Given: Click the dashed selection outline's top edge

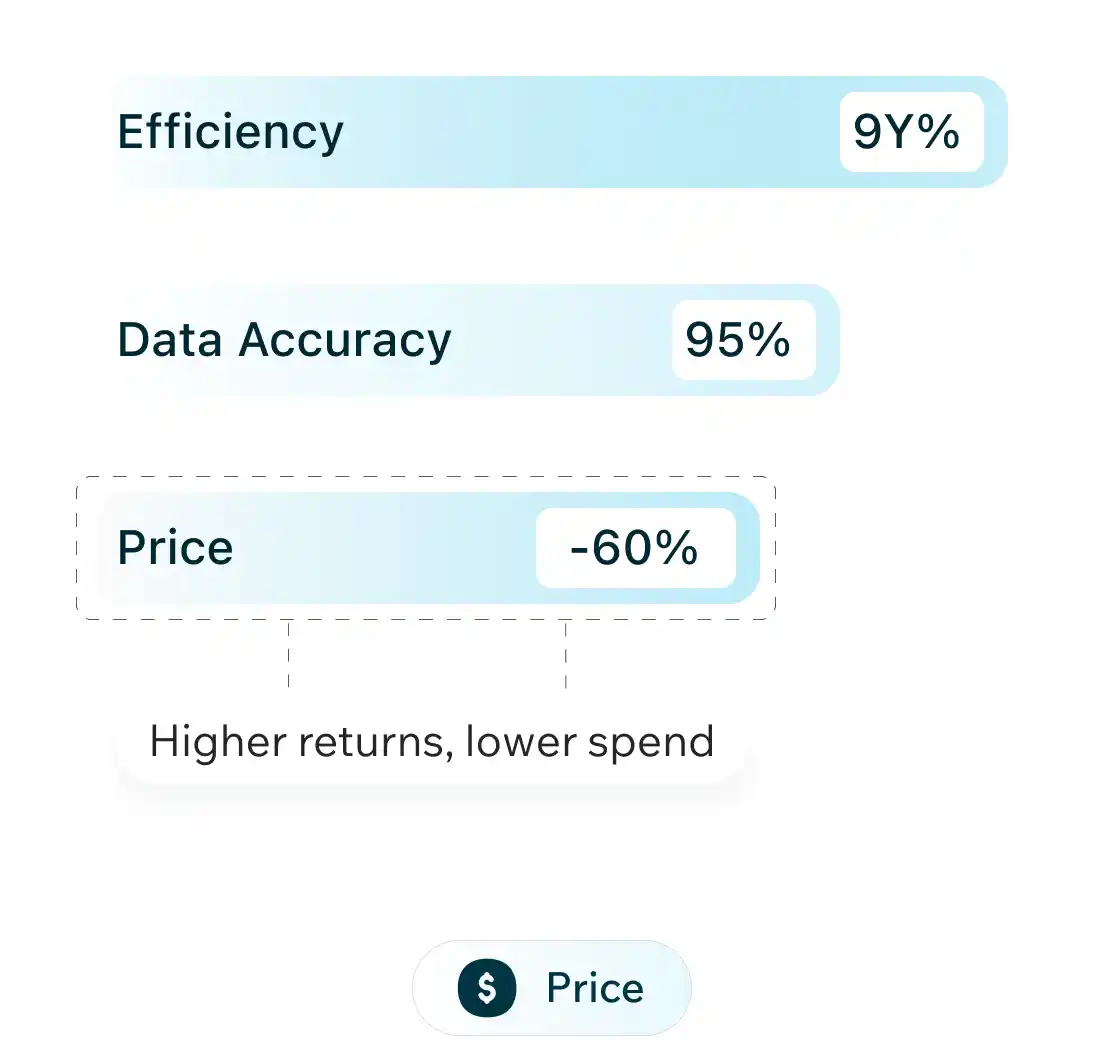Looking at the screenshot, I should (x=427, y=477).
